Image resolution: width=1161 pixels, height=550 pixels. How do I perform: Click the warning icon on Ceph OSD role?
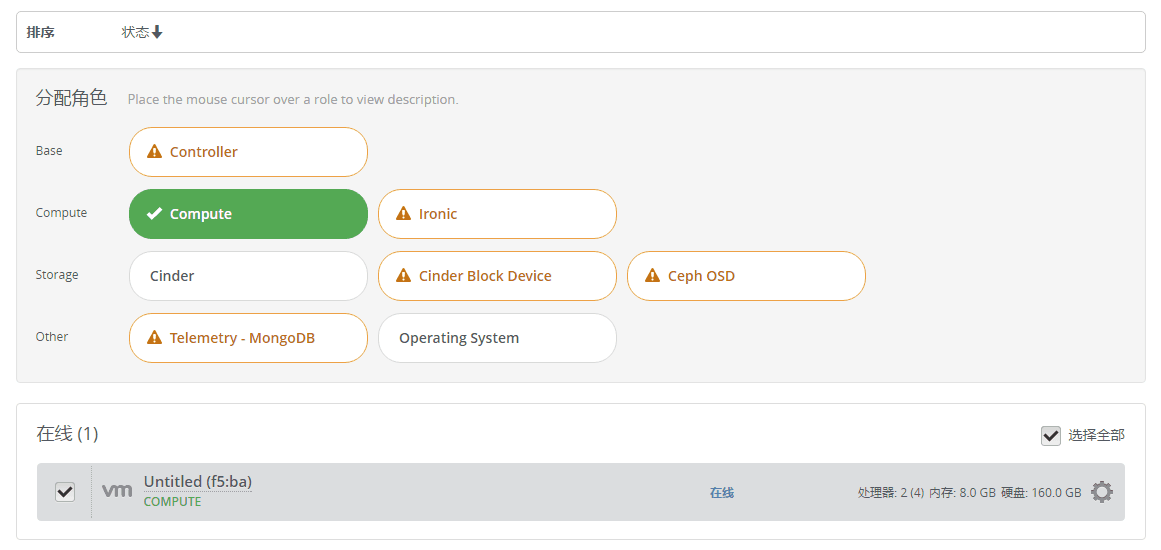tap(652, 276)
